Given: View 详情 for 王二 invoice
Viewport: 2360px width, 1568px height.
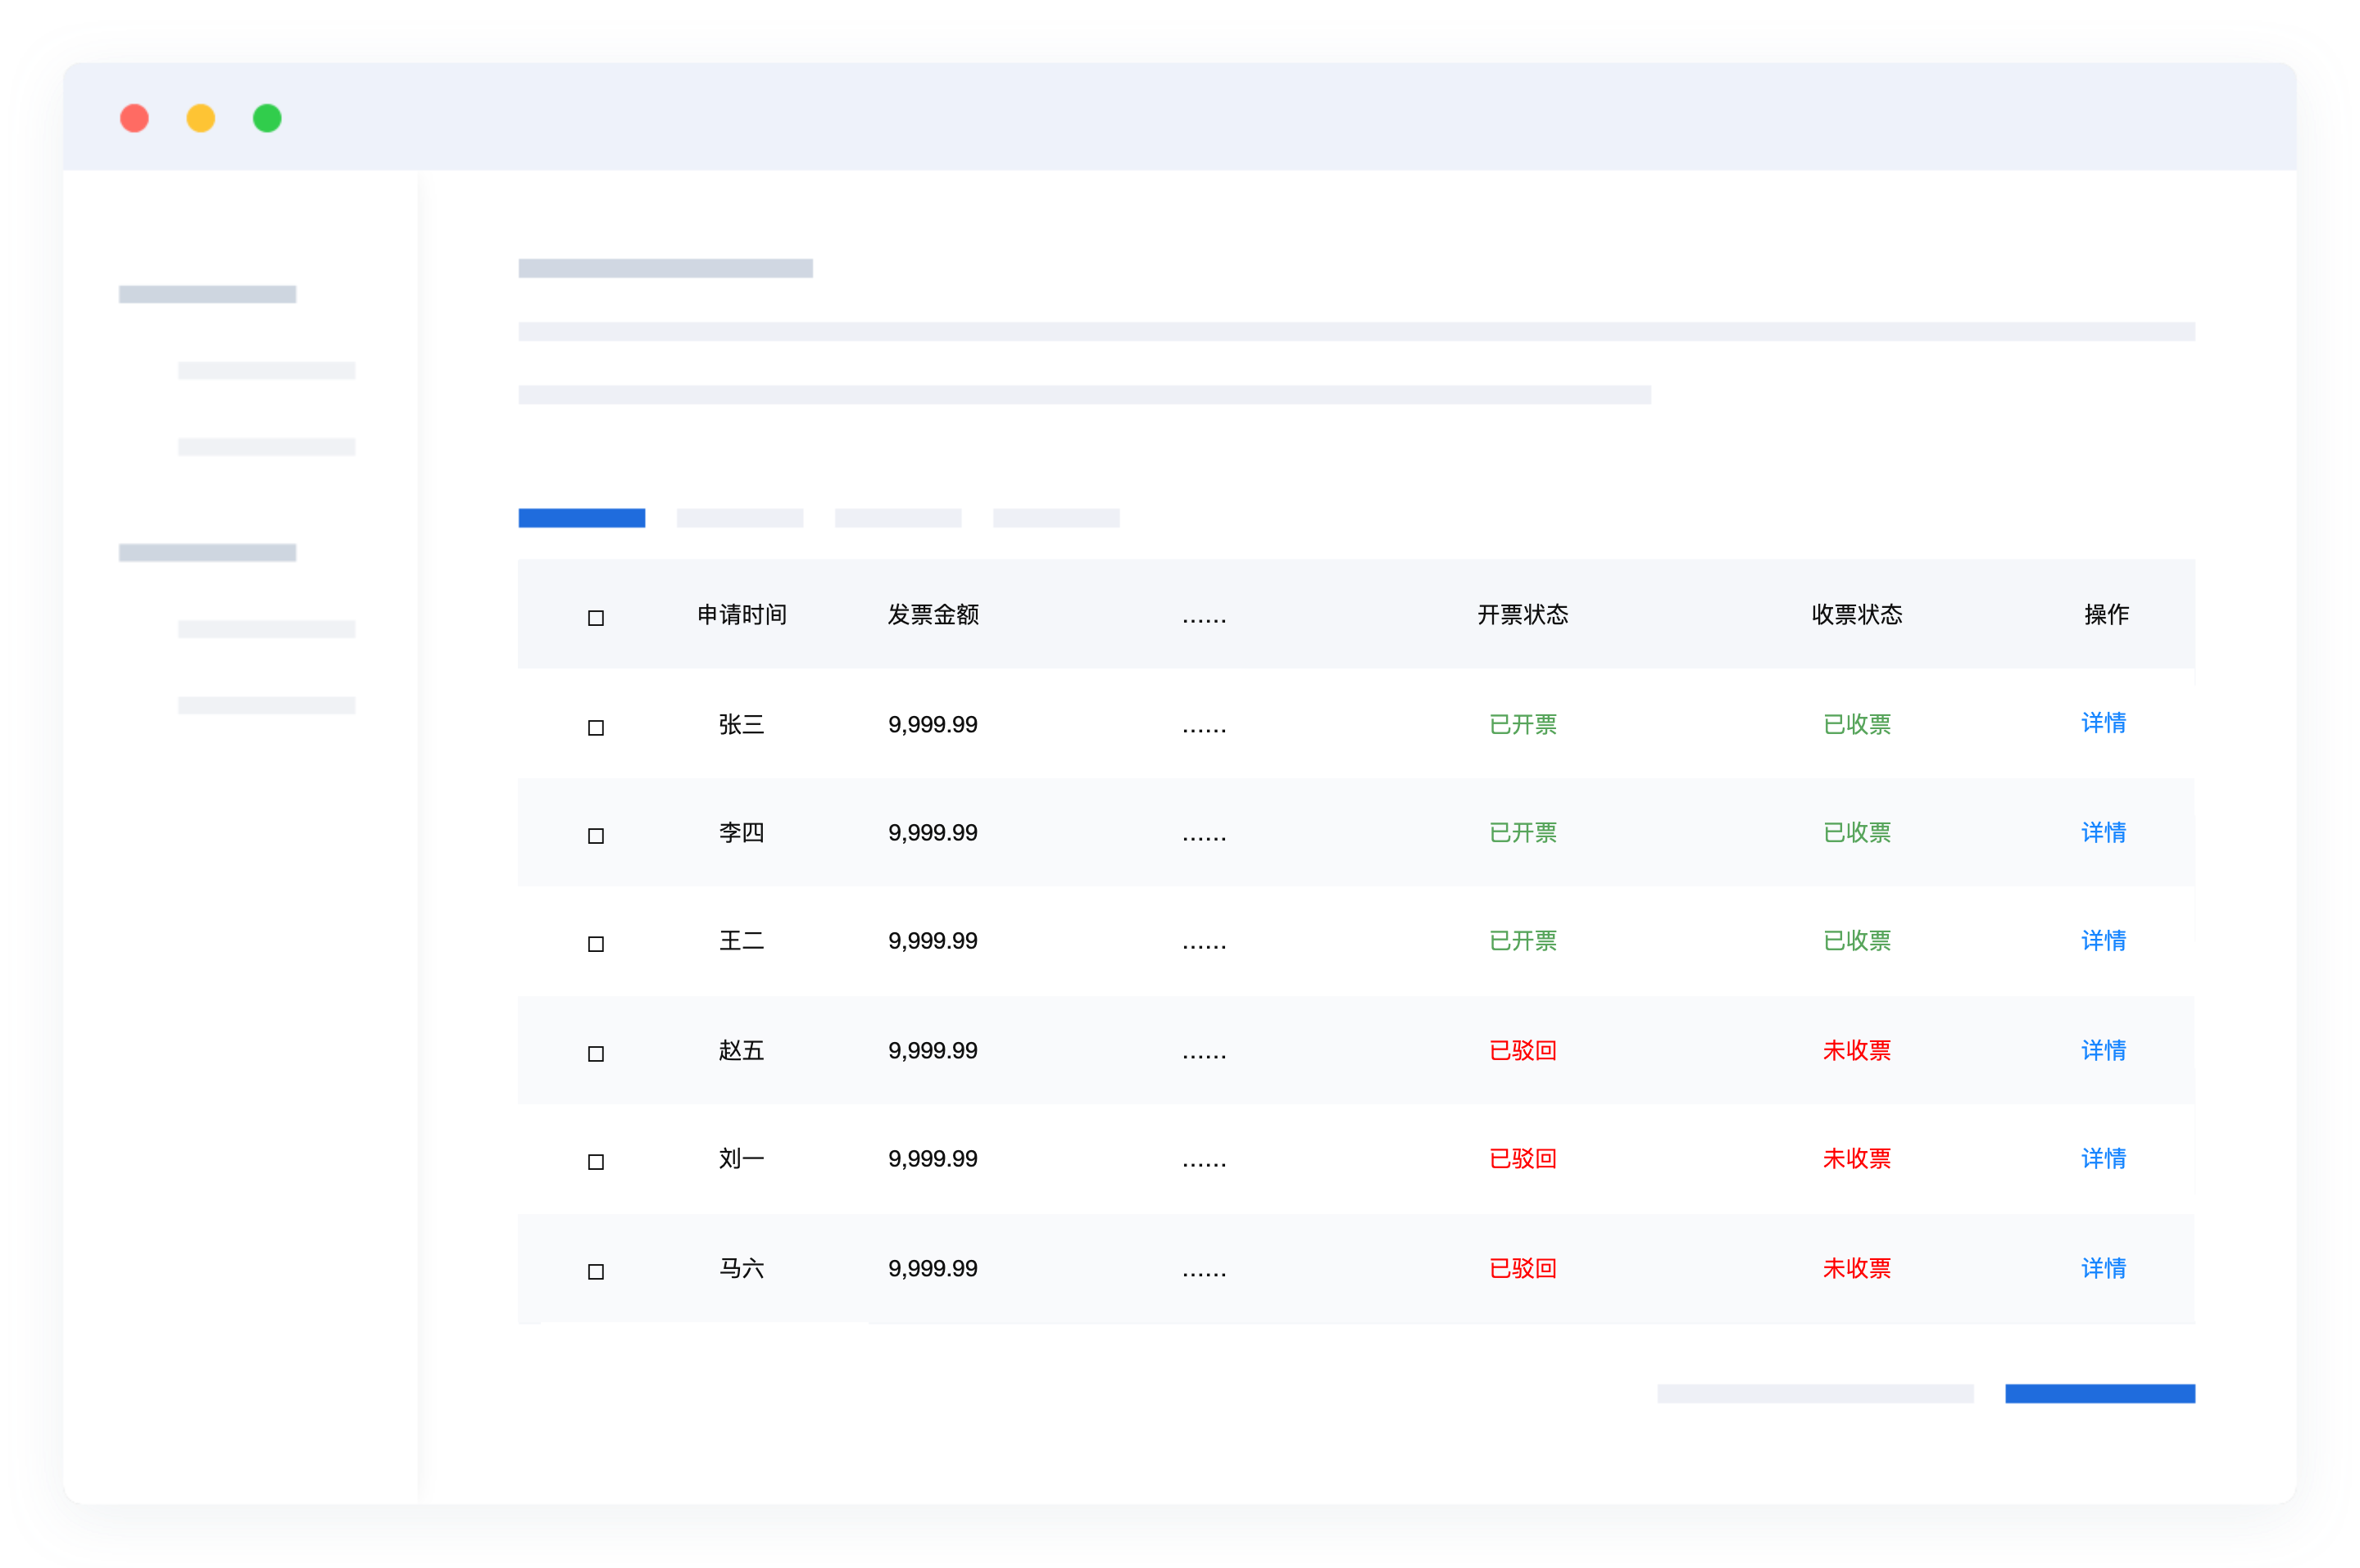Looking at the screenshot, I should click(x=2103, y=940).
